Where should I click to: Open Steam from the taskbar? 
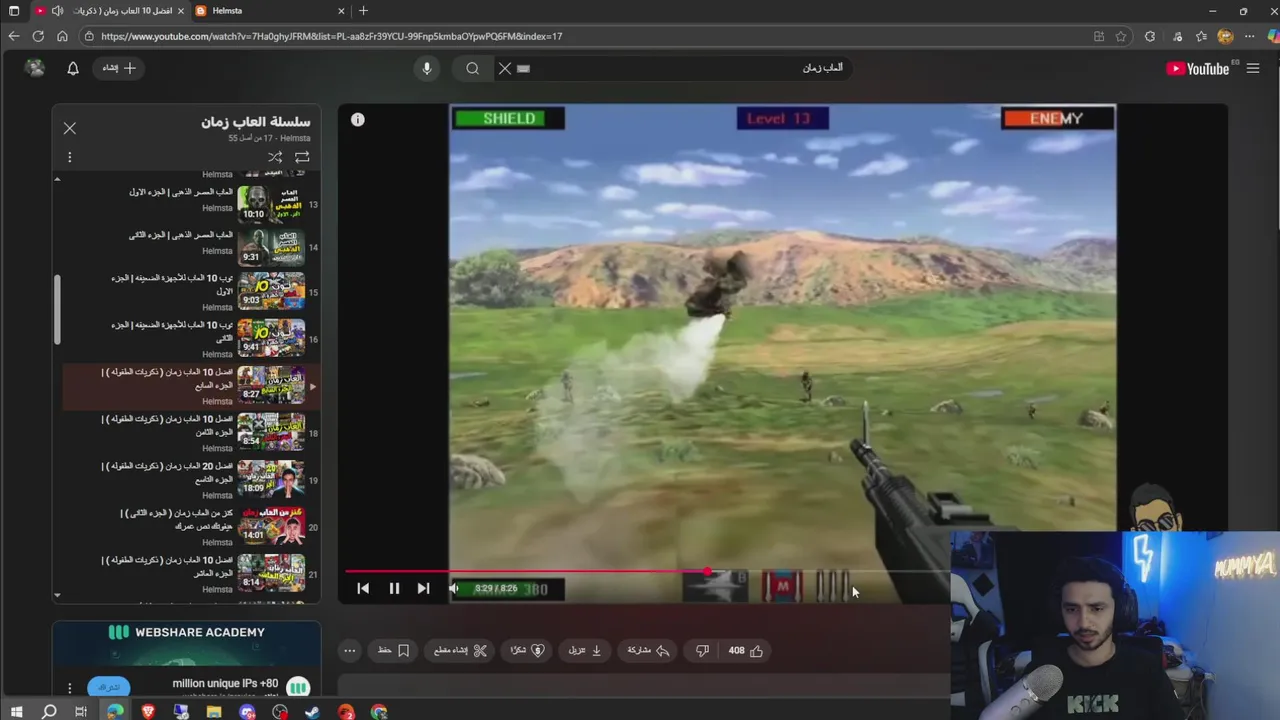coord(312,712)
